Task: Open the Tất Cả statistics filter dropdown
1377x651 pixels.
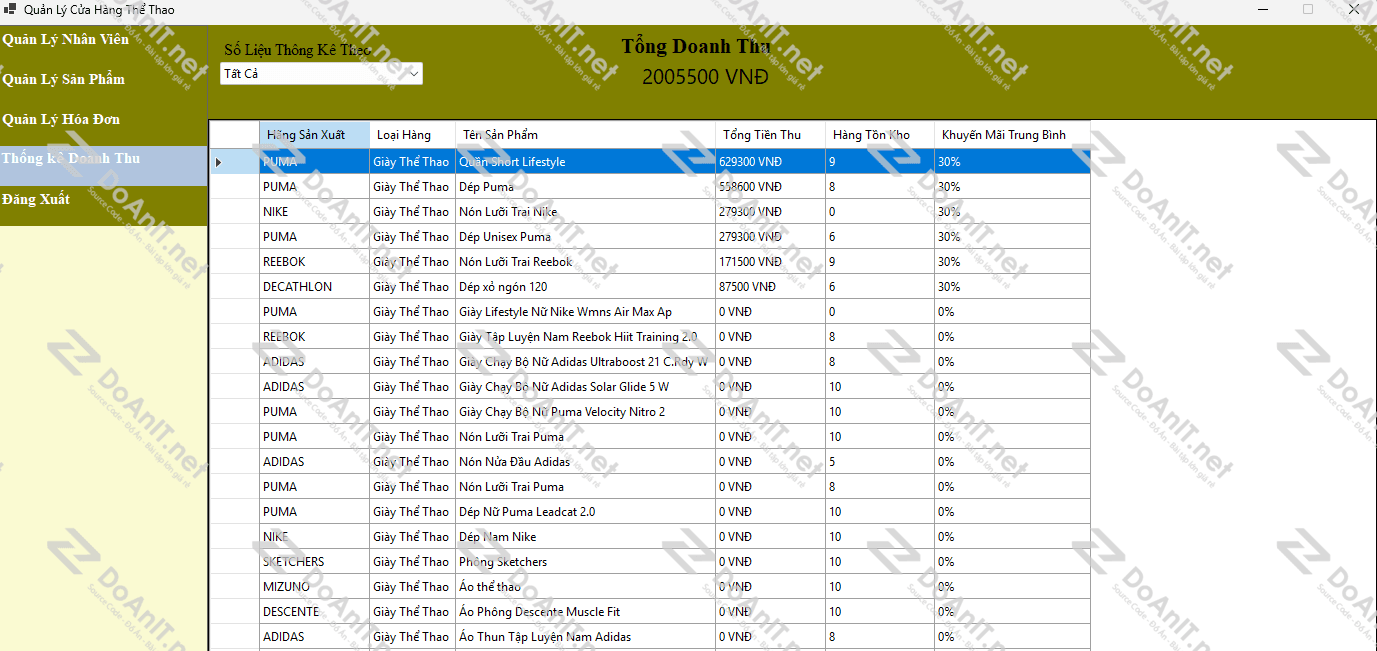Action: (x=321, y=74)
